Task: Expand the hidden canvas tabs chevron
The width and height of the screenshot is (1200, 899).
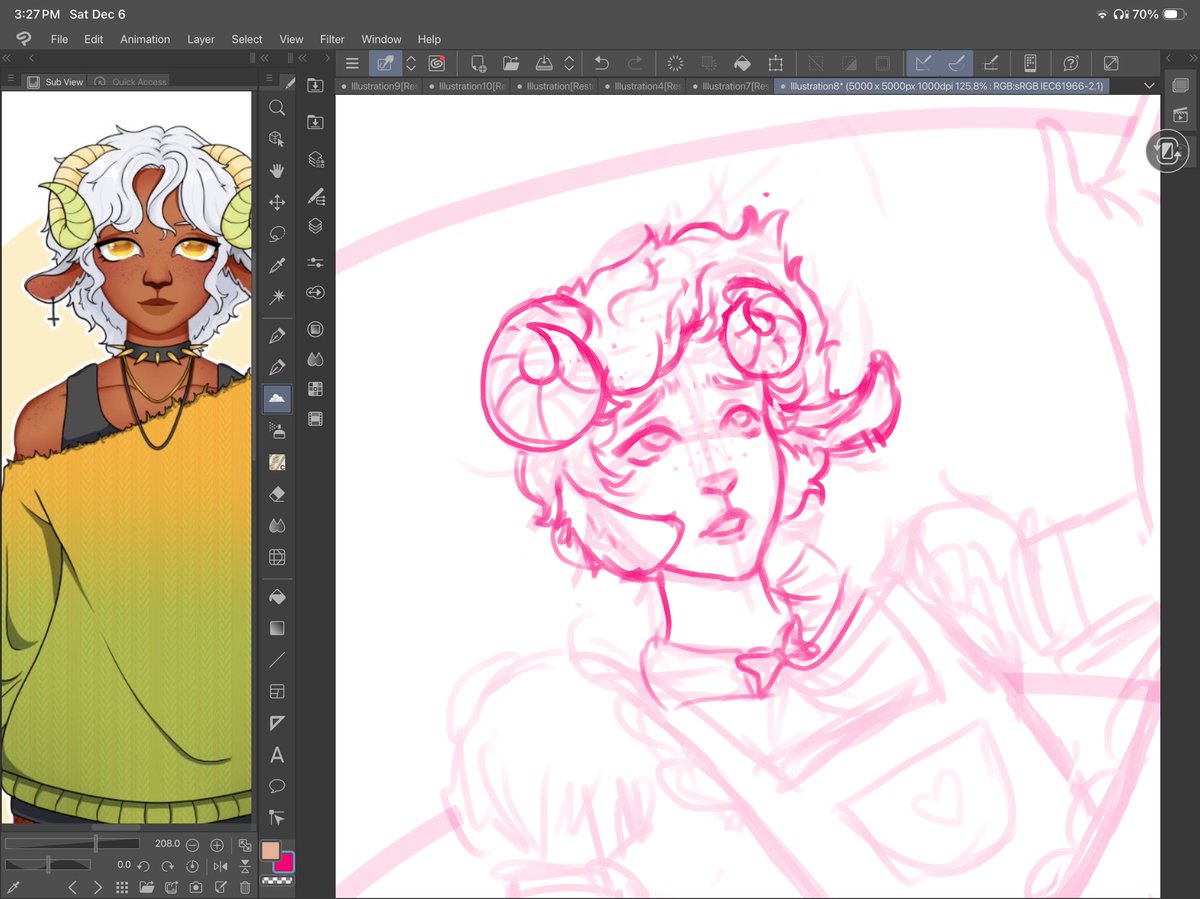Action: [x=1149, y=86]
